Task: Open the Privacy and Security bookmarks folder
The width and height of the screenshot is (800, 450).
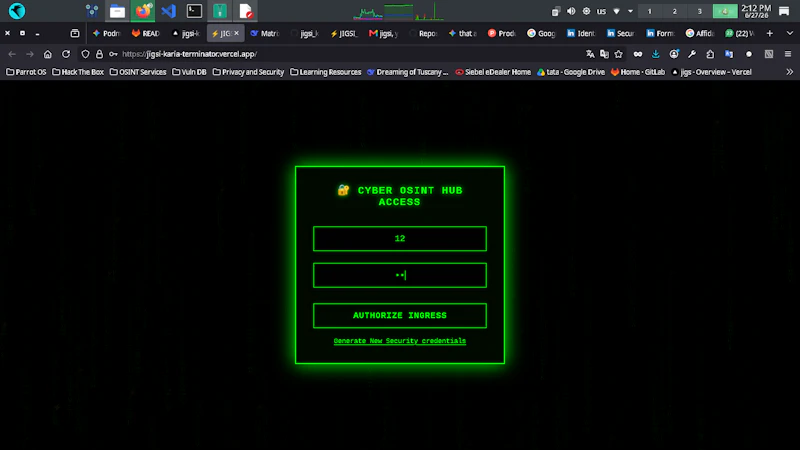Action: [248, 72]
